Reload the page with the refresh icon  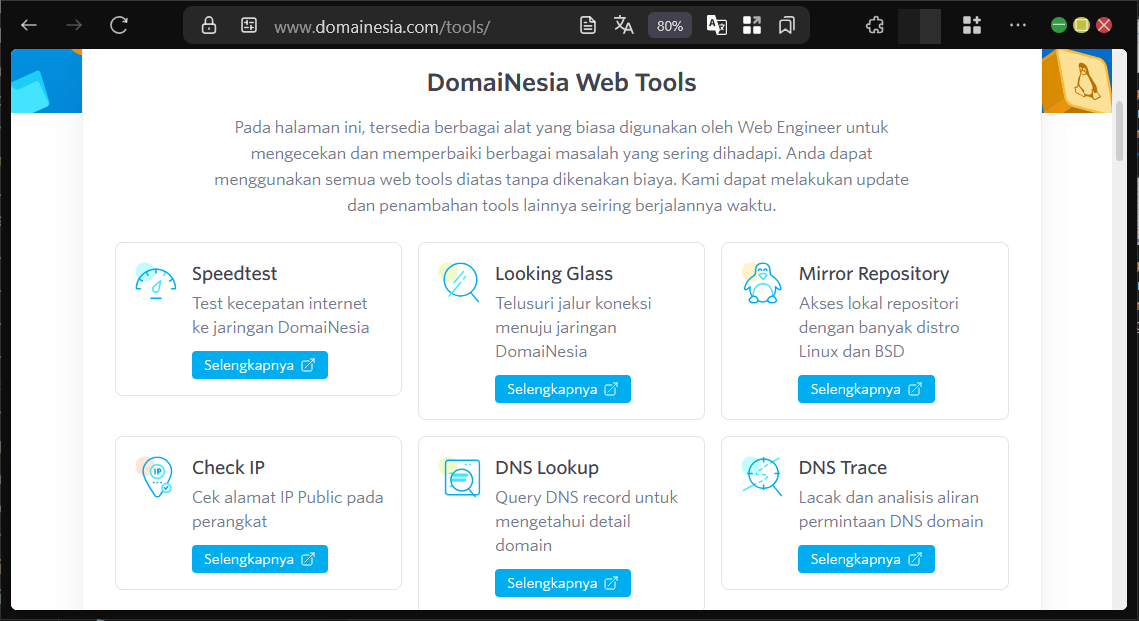119,25
